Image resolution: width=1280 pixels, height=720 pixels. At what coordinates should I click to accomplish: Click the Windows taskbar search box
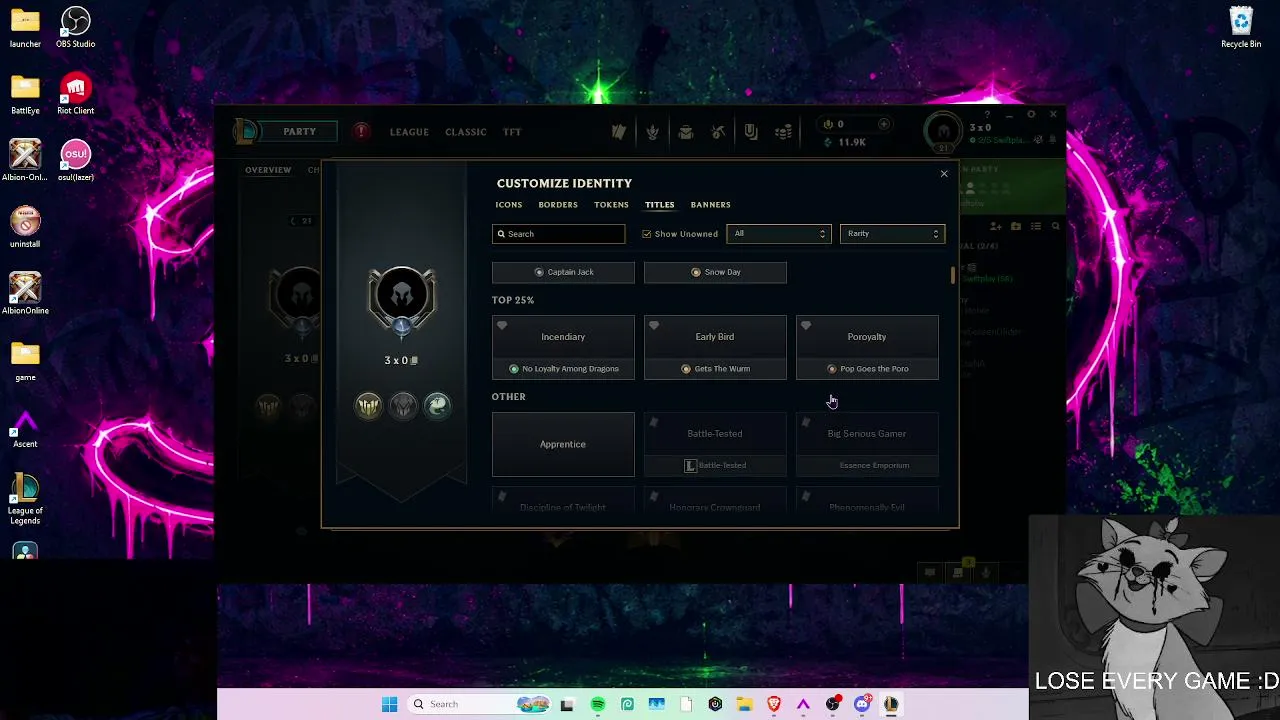click(481, 704)
